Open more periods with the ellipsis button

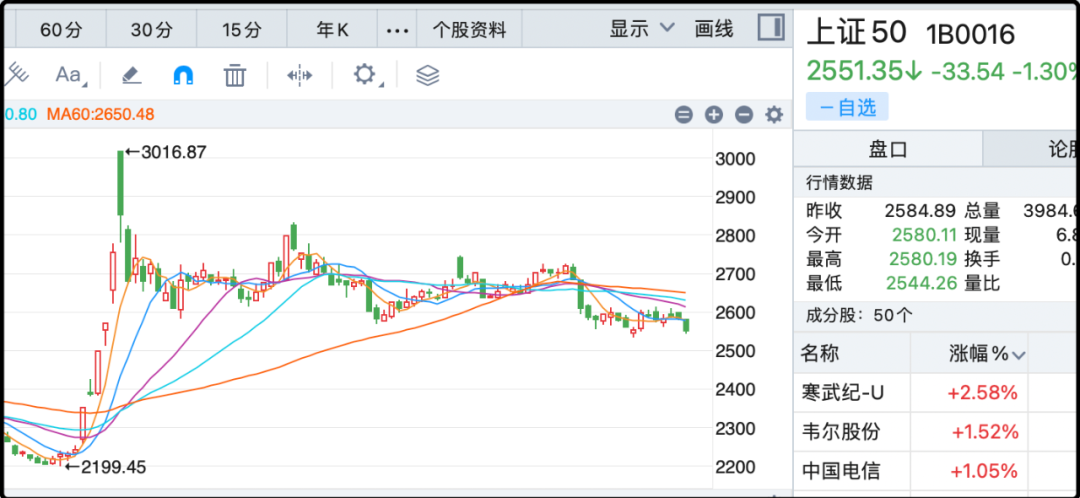[x=397, y=30]
